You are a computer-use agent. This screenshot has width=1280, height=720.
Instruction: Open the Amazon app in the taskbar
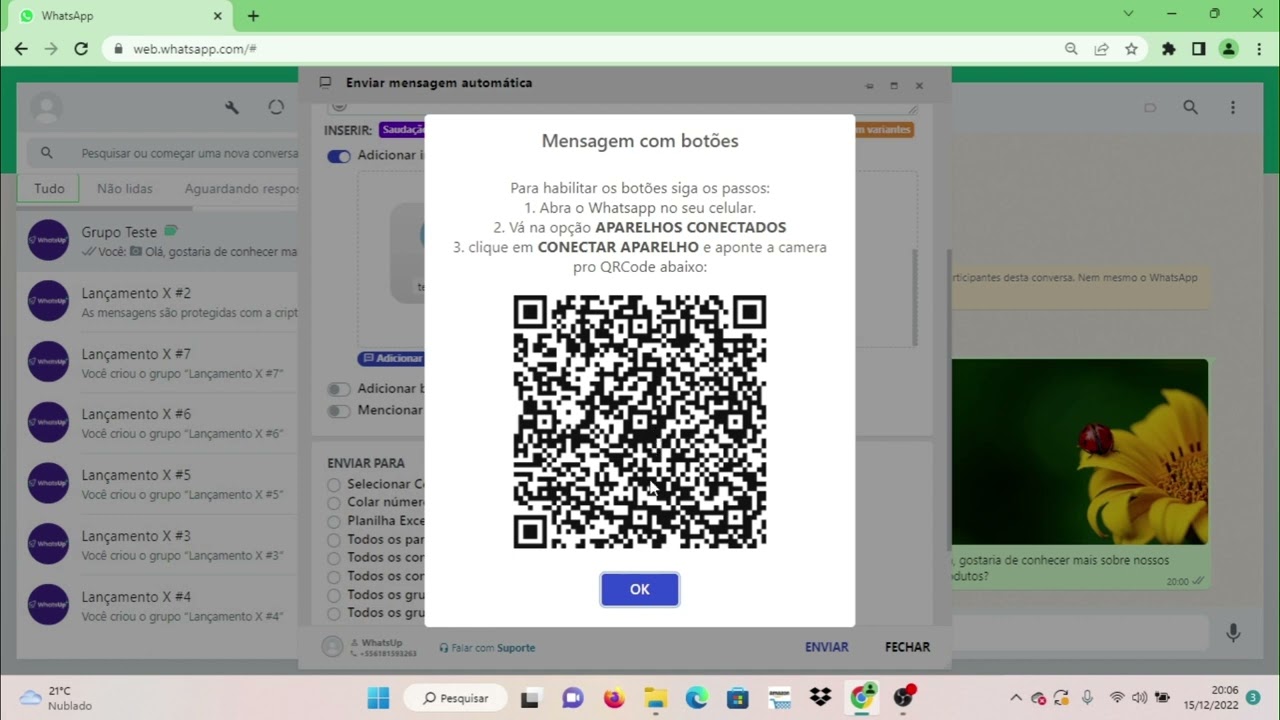[780, 698]
